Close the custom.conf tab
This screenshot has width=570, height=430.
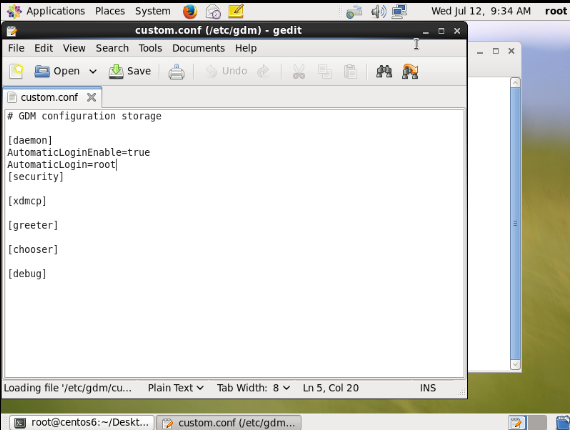(x=91, y=97)
